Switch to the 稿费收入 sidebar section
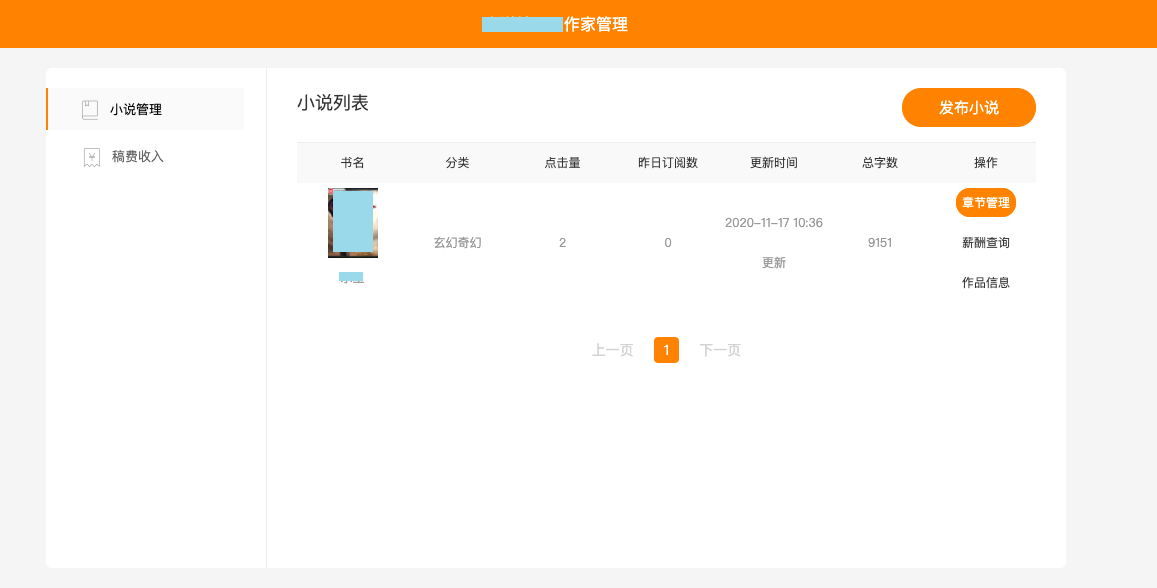 [137, 157]
